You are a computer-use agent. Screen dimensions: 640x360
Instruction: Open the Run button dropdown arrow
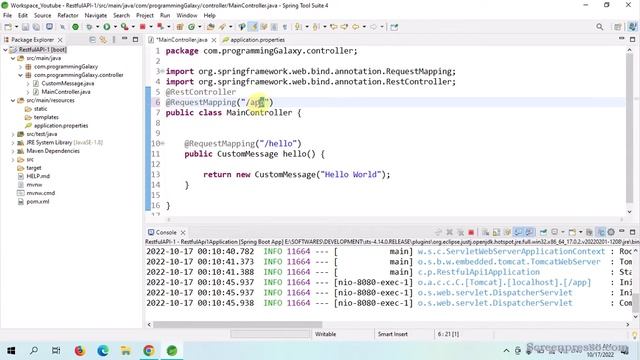coord(115,27)
